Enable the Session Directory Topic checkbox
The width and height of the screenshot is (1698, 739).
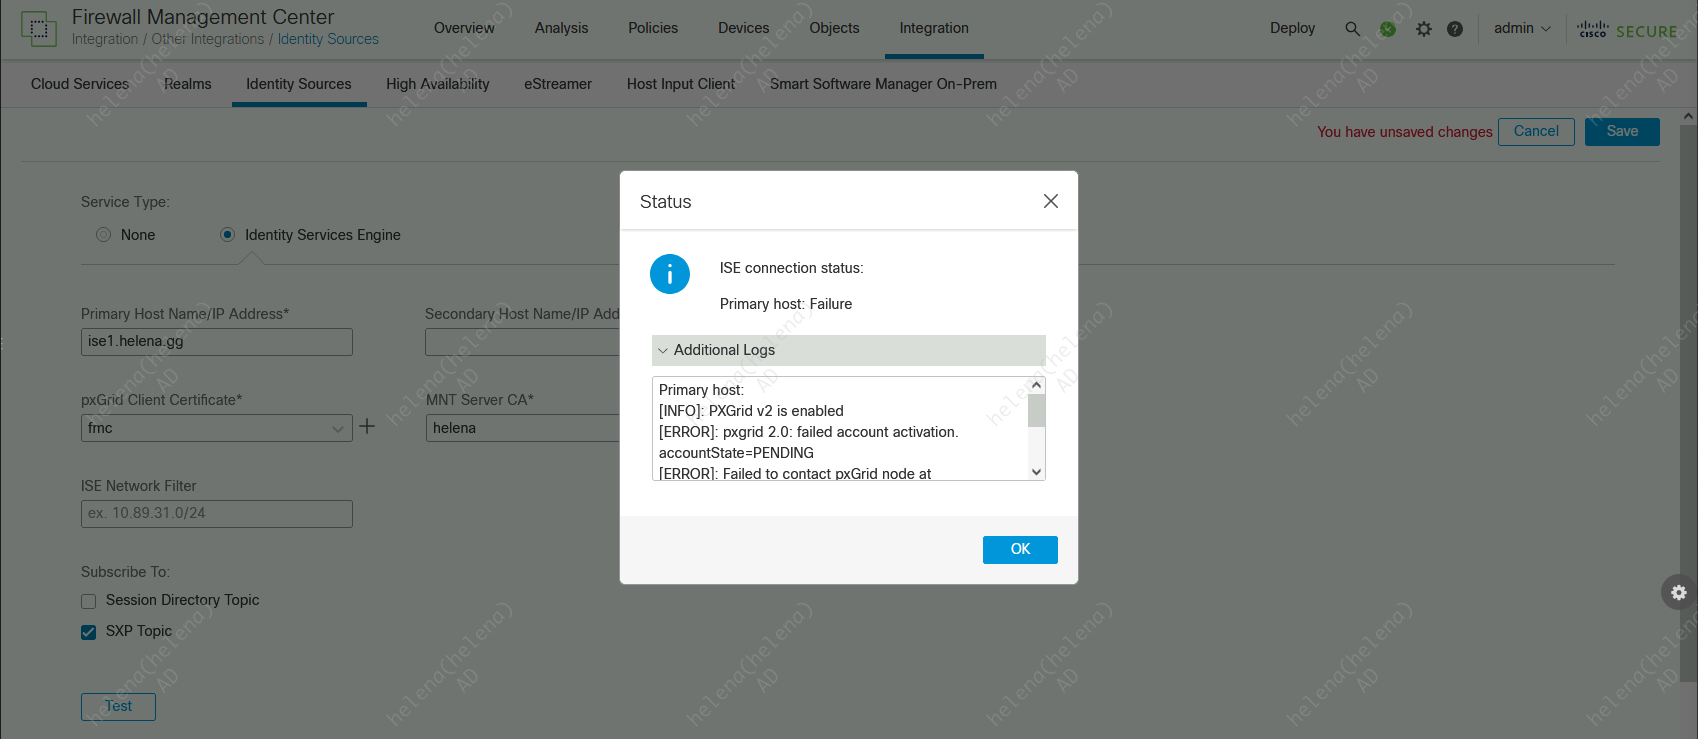pyautogui.click(x=89, y=601)
